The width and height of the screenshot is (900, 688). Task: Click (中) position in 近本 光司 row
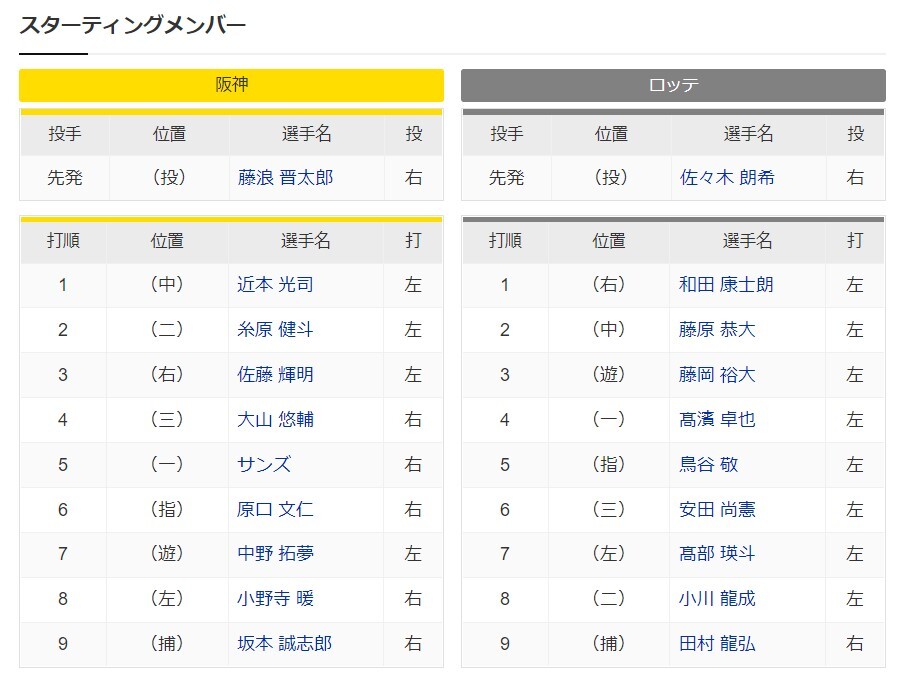pos(167,285)
